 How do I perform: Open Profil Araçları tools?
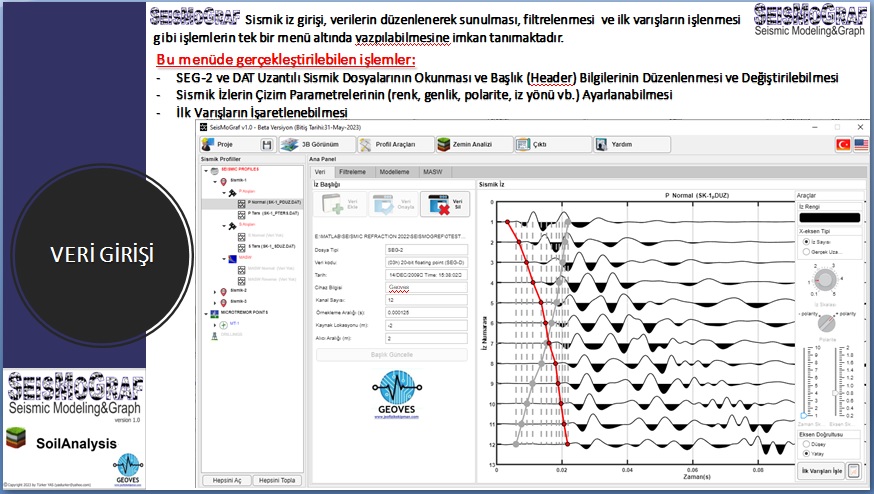[x=395, y=144]
